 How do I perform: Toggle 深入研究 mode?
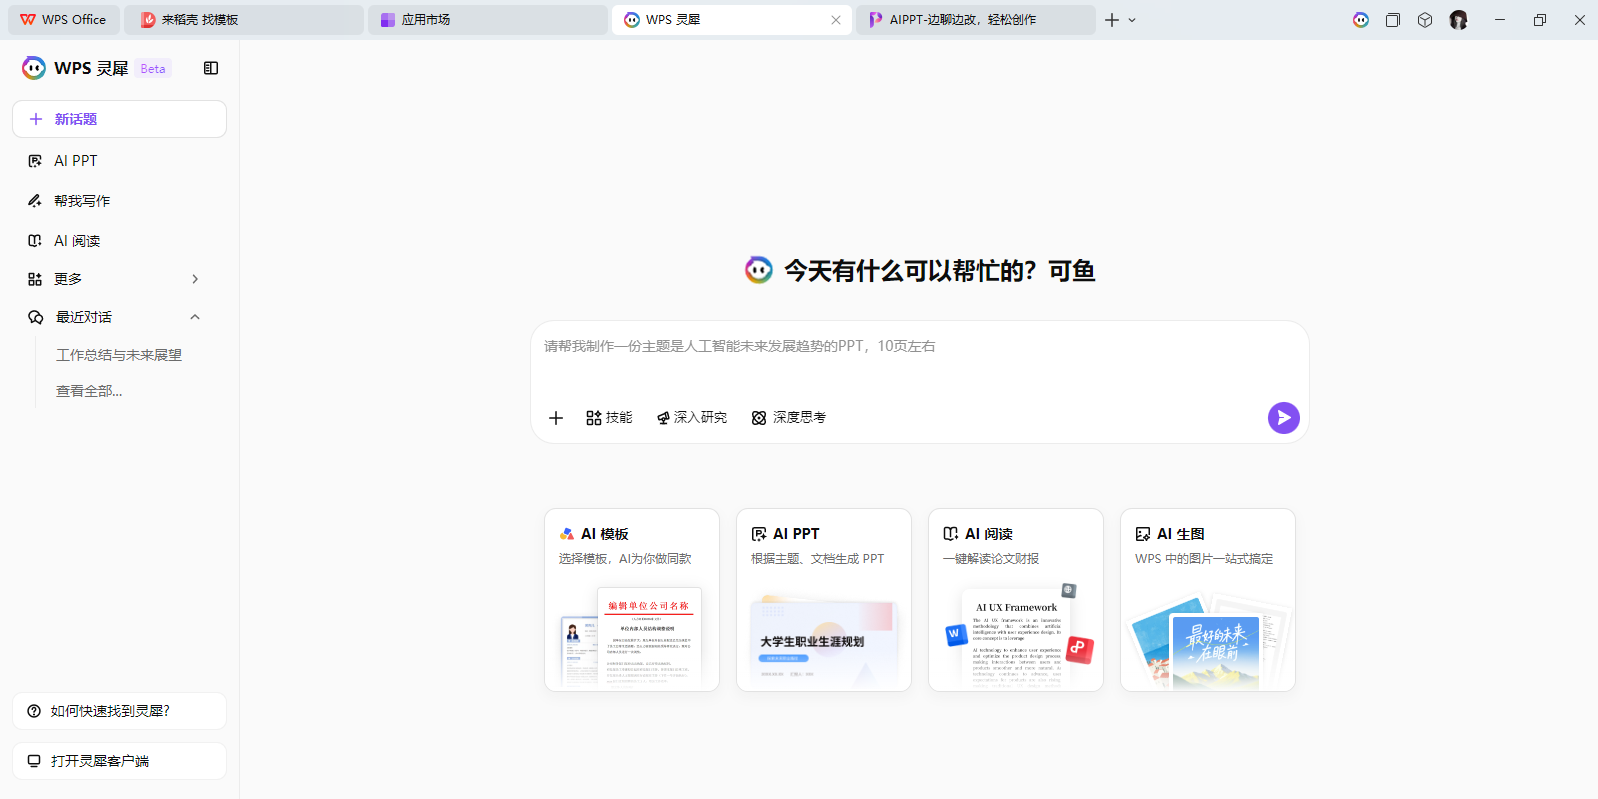point(692,418)
